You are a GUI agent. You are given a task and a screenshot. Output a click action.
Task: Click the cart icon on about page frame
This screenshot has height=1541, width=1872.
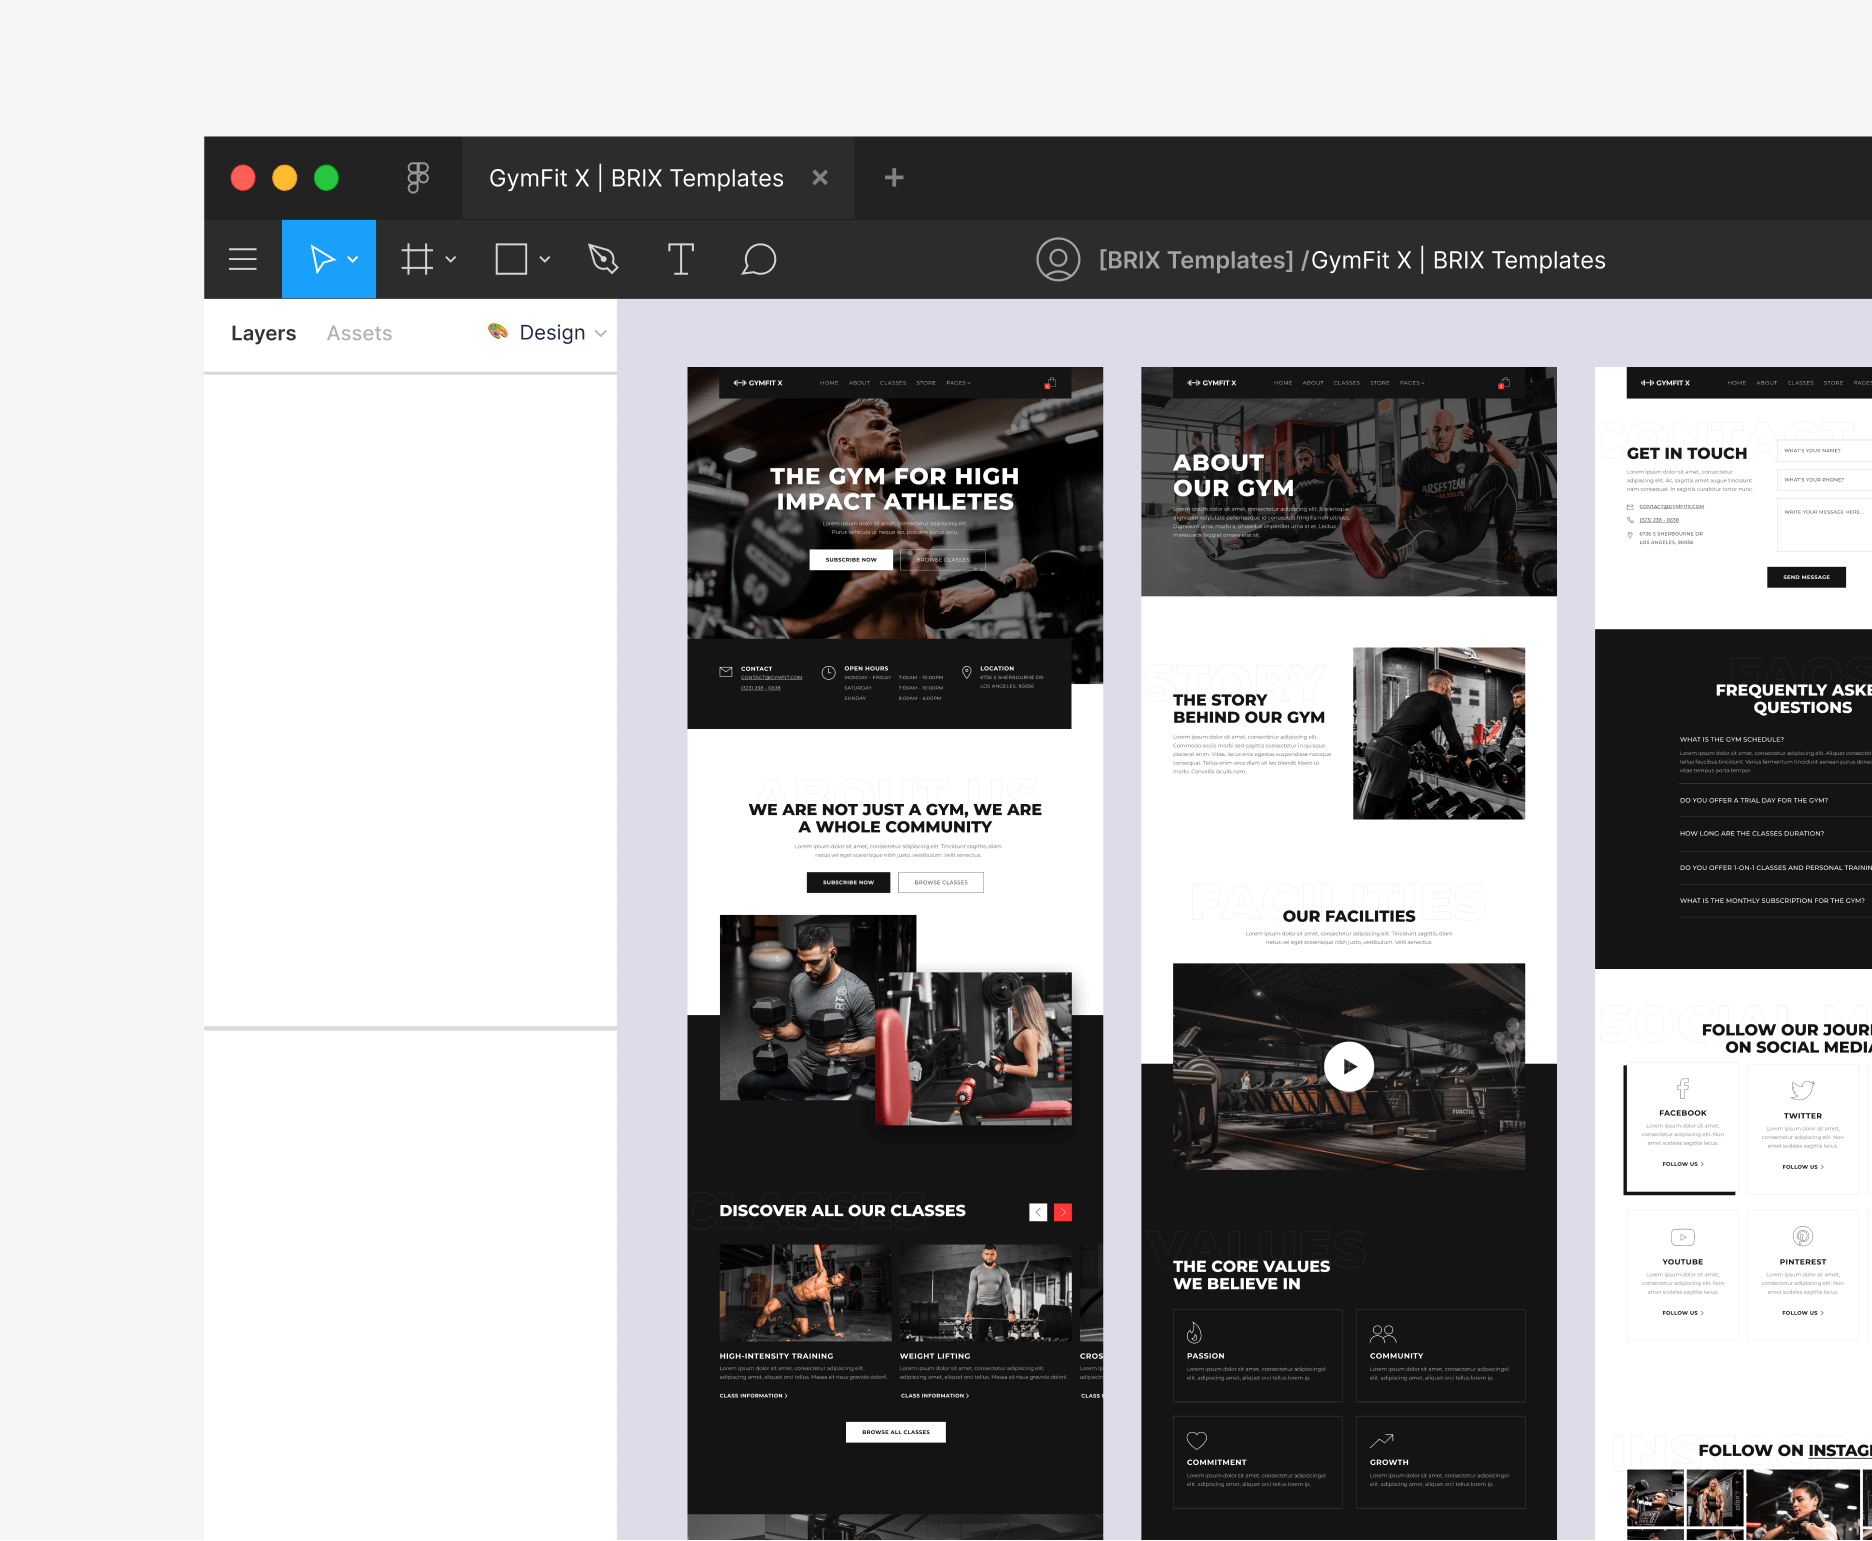click(1504, 383)
